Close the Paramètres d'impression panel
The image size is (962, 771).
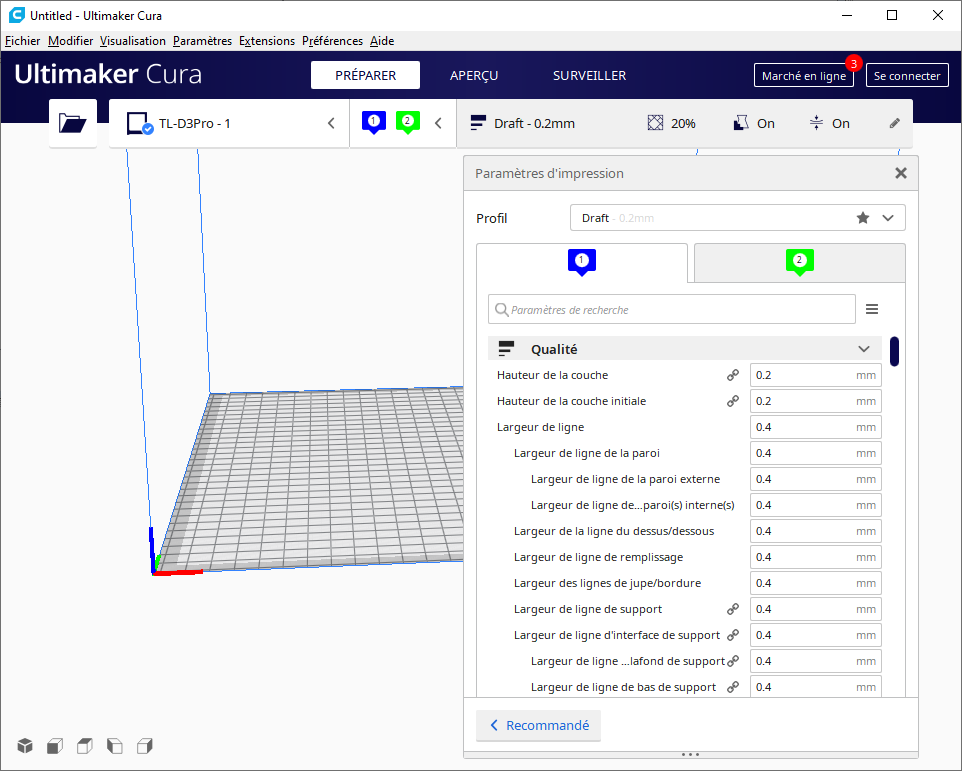901,173
